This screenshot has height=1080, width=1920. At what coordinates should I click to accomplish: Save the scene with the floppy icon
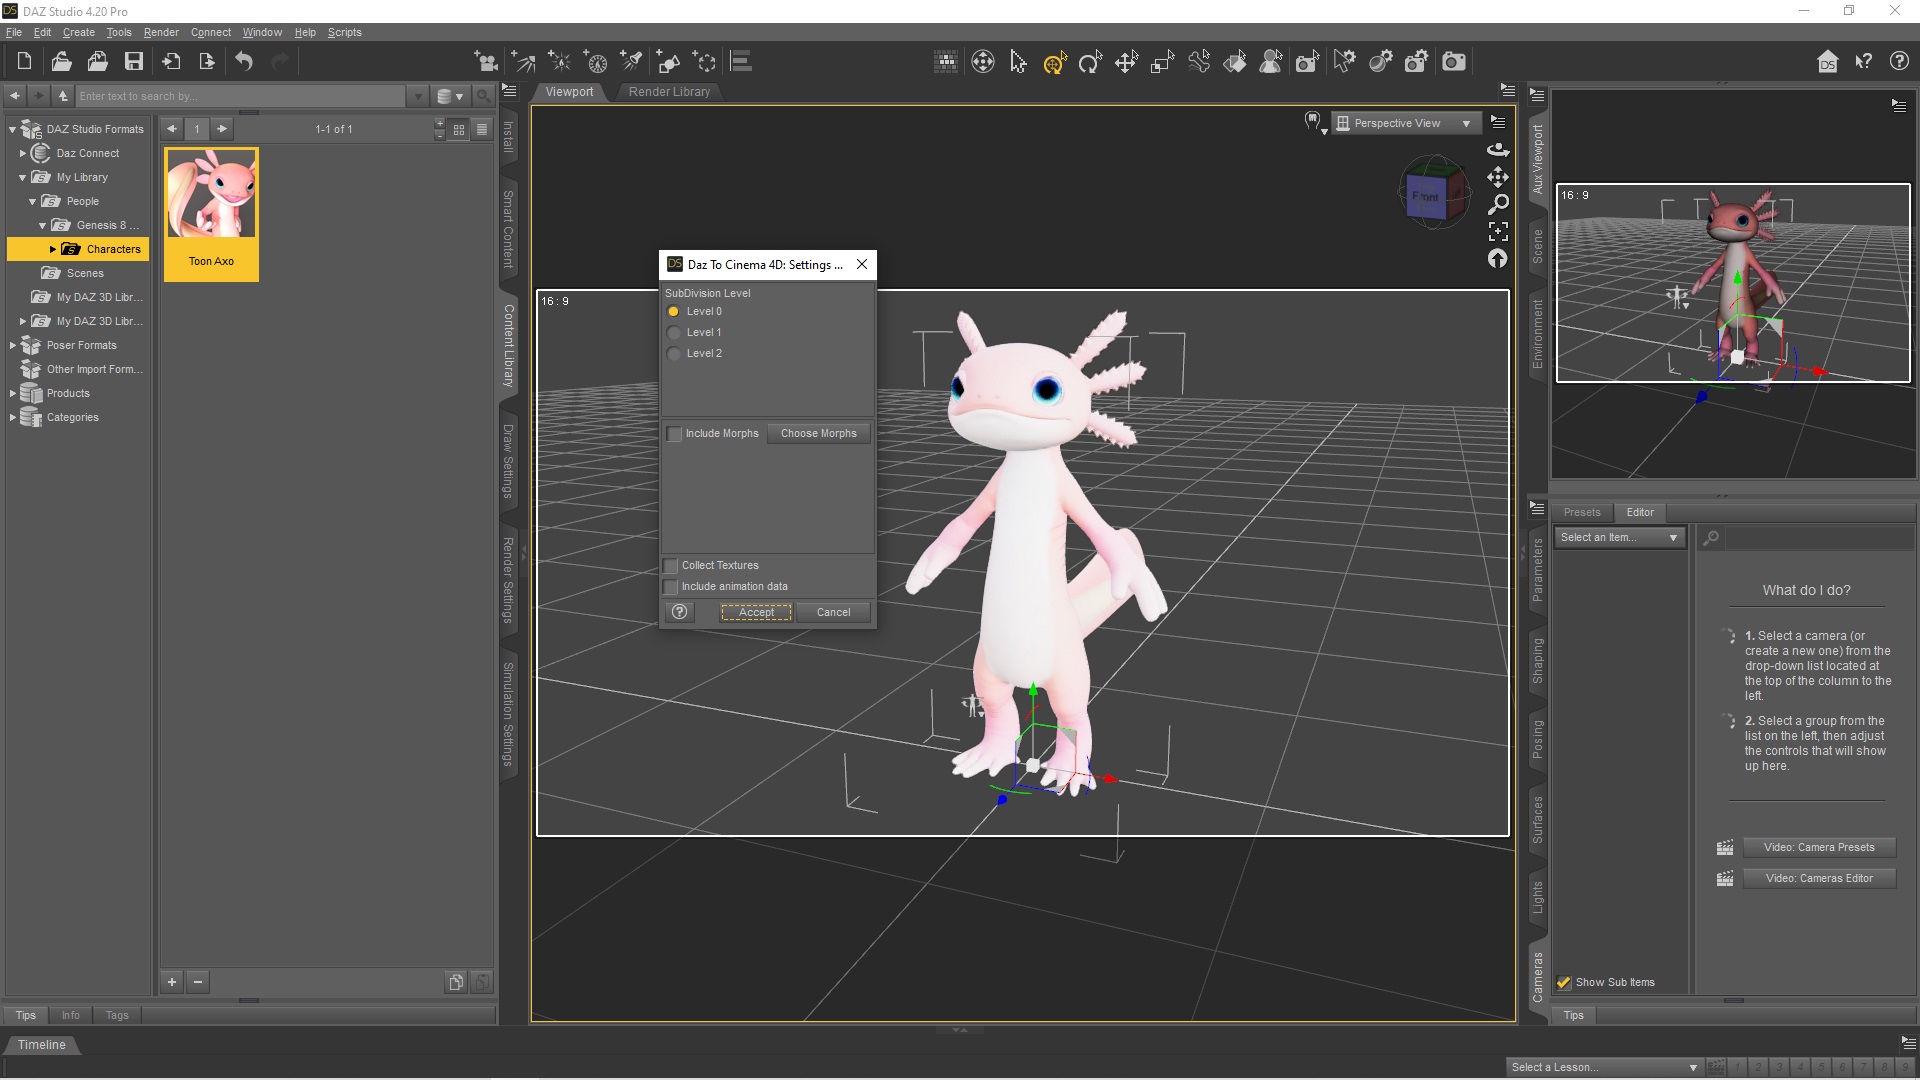tap(133, 62)
